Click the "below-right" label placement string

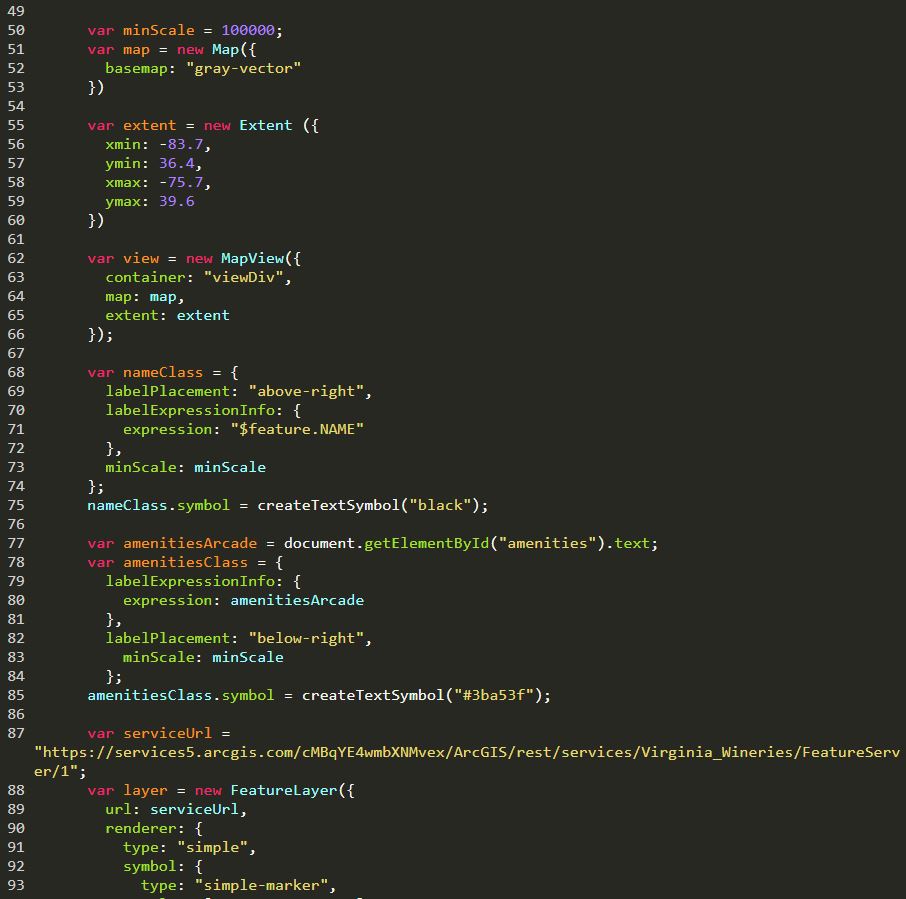pyautogui.click(x=310, y=638)
